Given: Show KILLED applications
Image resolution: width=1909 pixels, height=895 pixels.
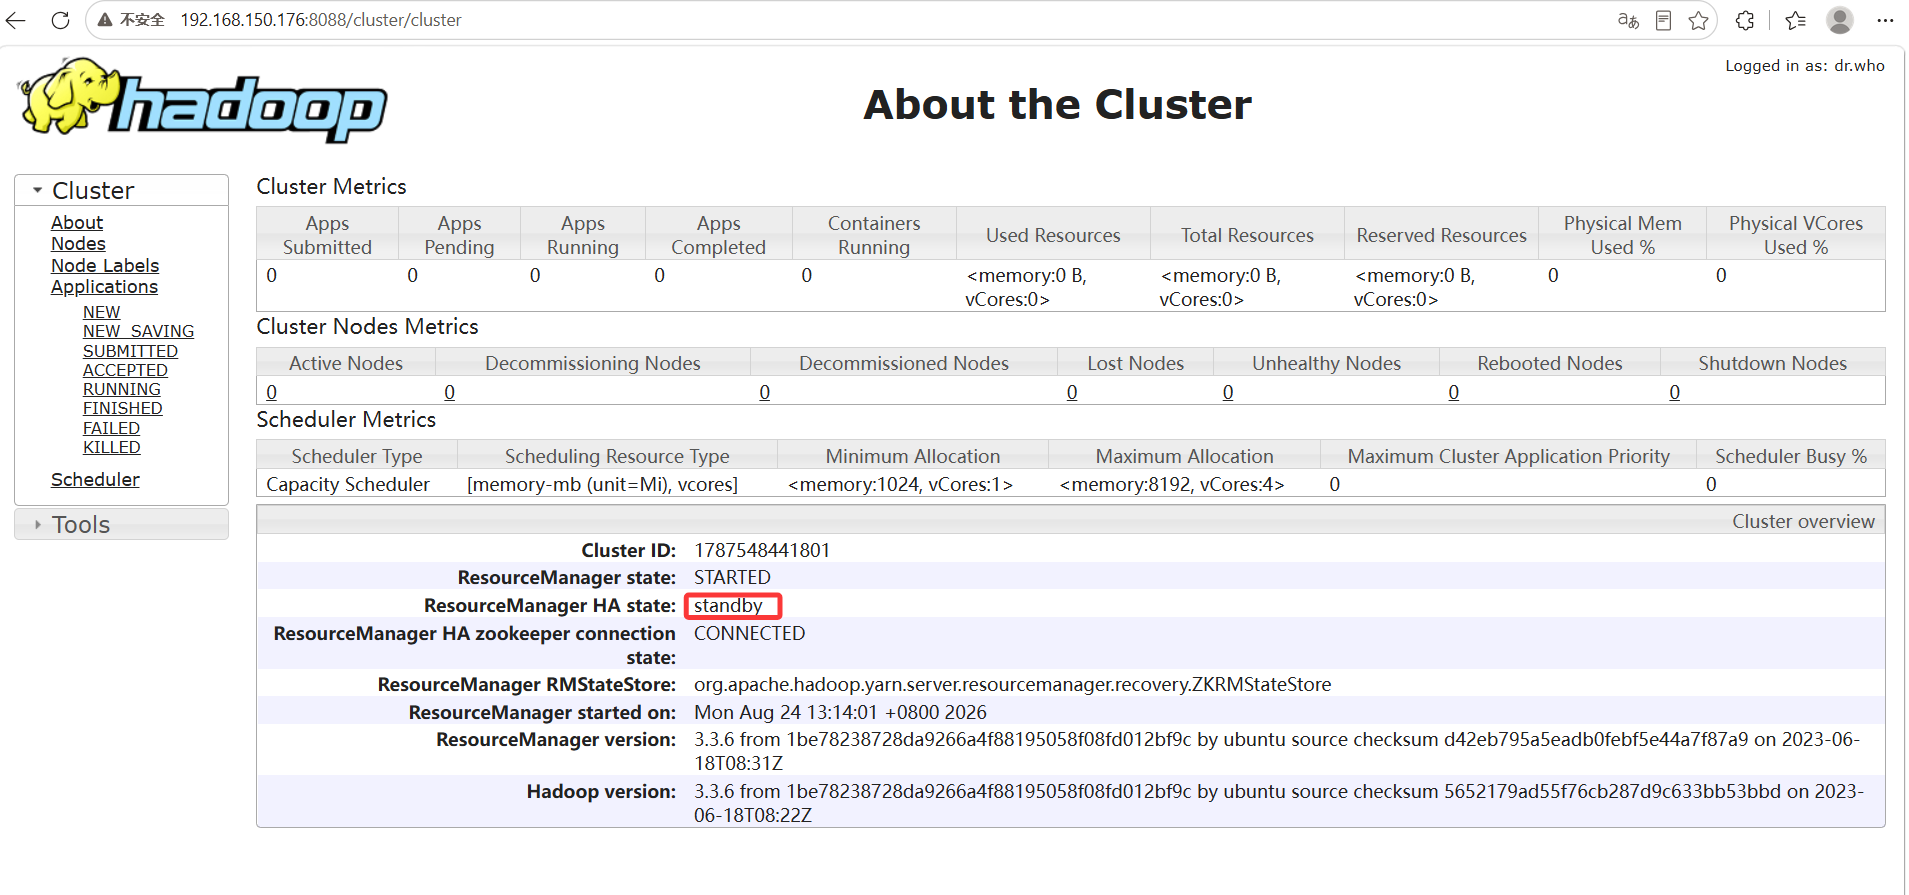Looking at the screenshot, I should click(111, 447).
